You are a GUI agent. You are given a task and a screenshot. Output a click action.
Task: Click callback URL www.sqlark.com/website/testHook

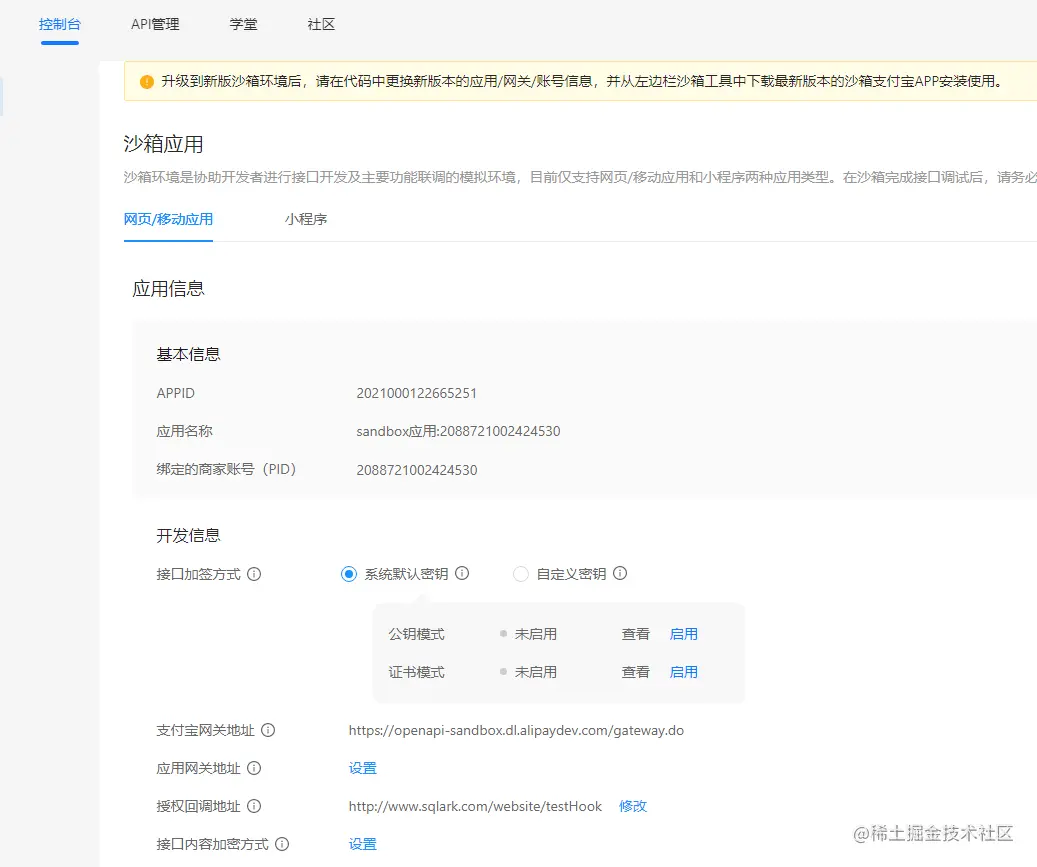click(x=475, y=806)
